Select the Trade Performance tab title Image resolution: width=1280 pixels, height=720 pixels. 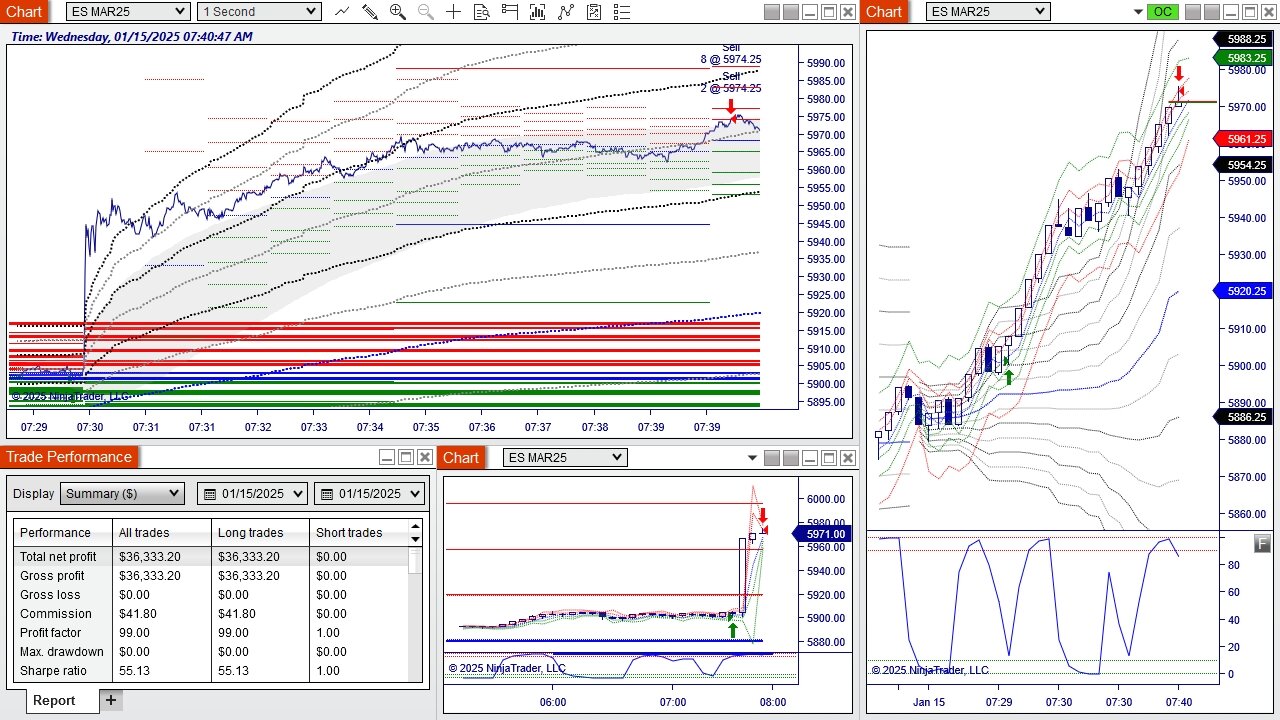[69, 457]
